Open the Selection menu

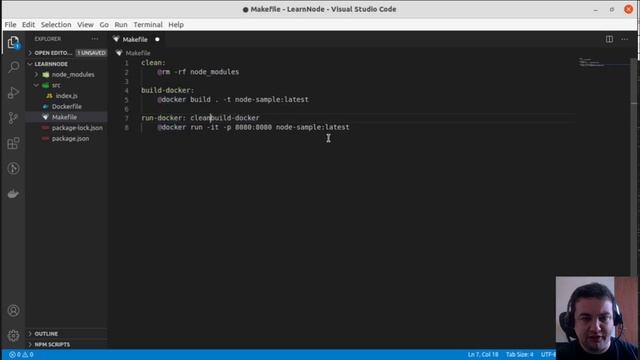[56, 25]
